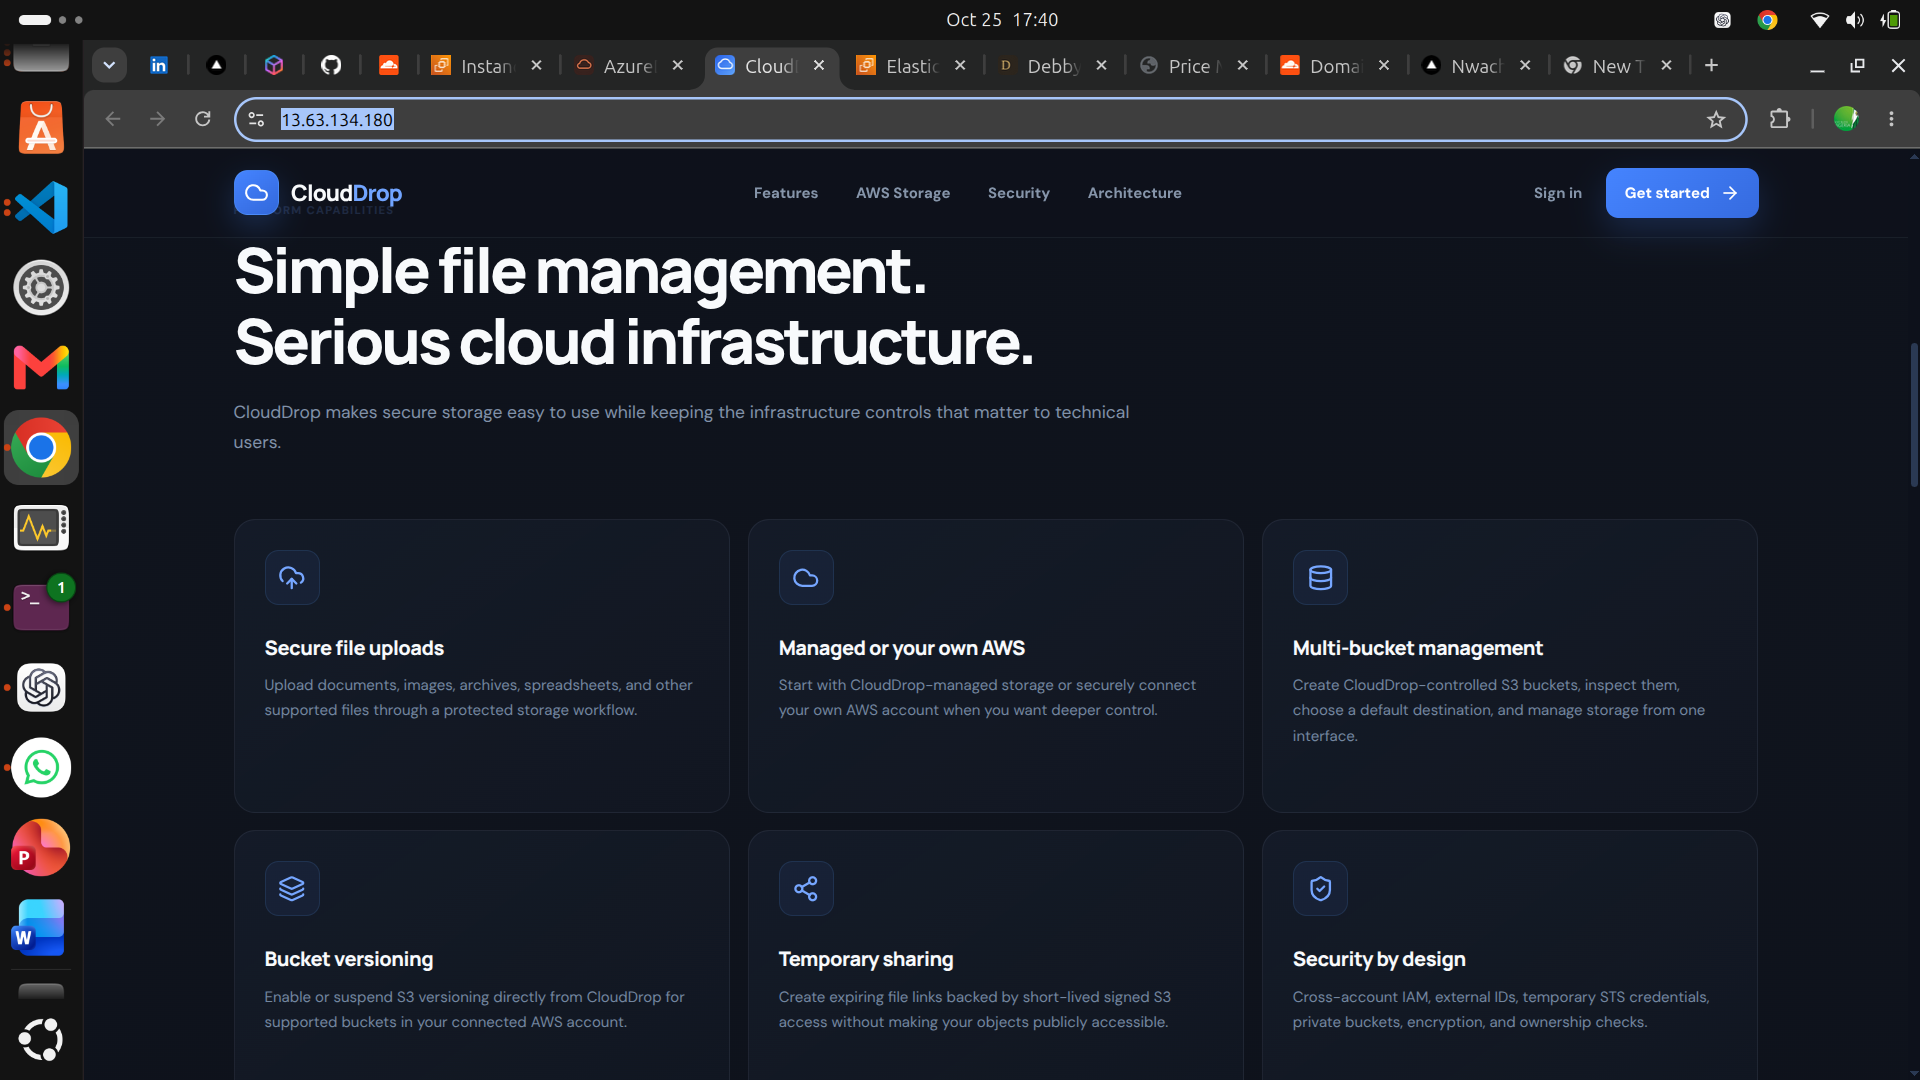Expand the tab search dropdown arrow
Screen dimensions: 1920x1080
click(x=109, y=65)
